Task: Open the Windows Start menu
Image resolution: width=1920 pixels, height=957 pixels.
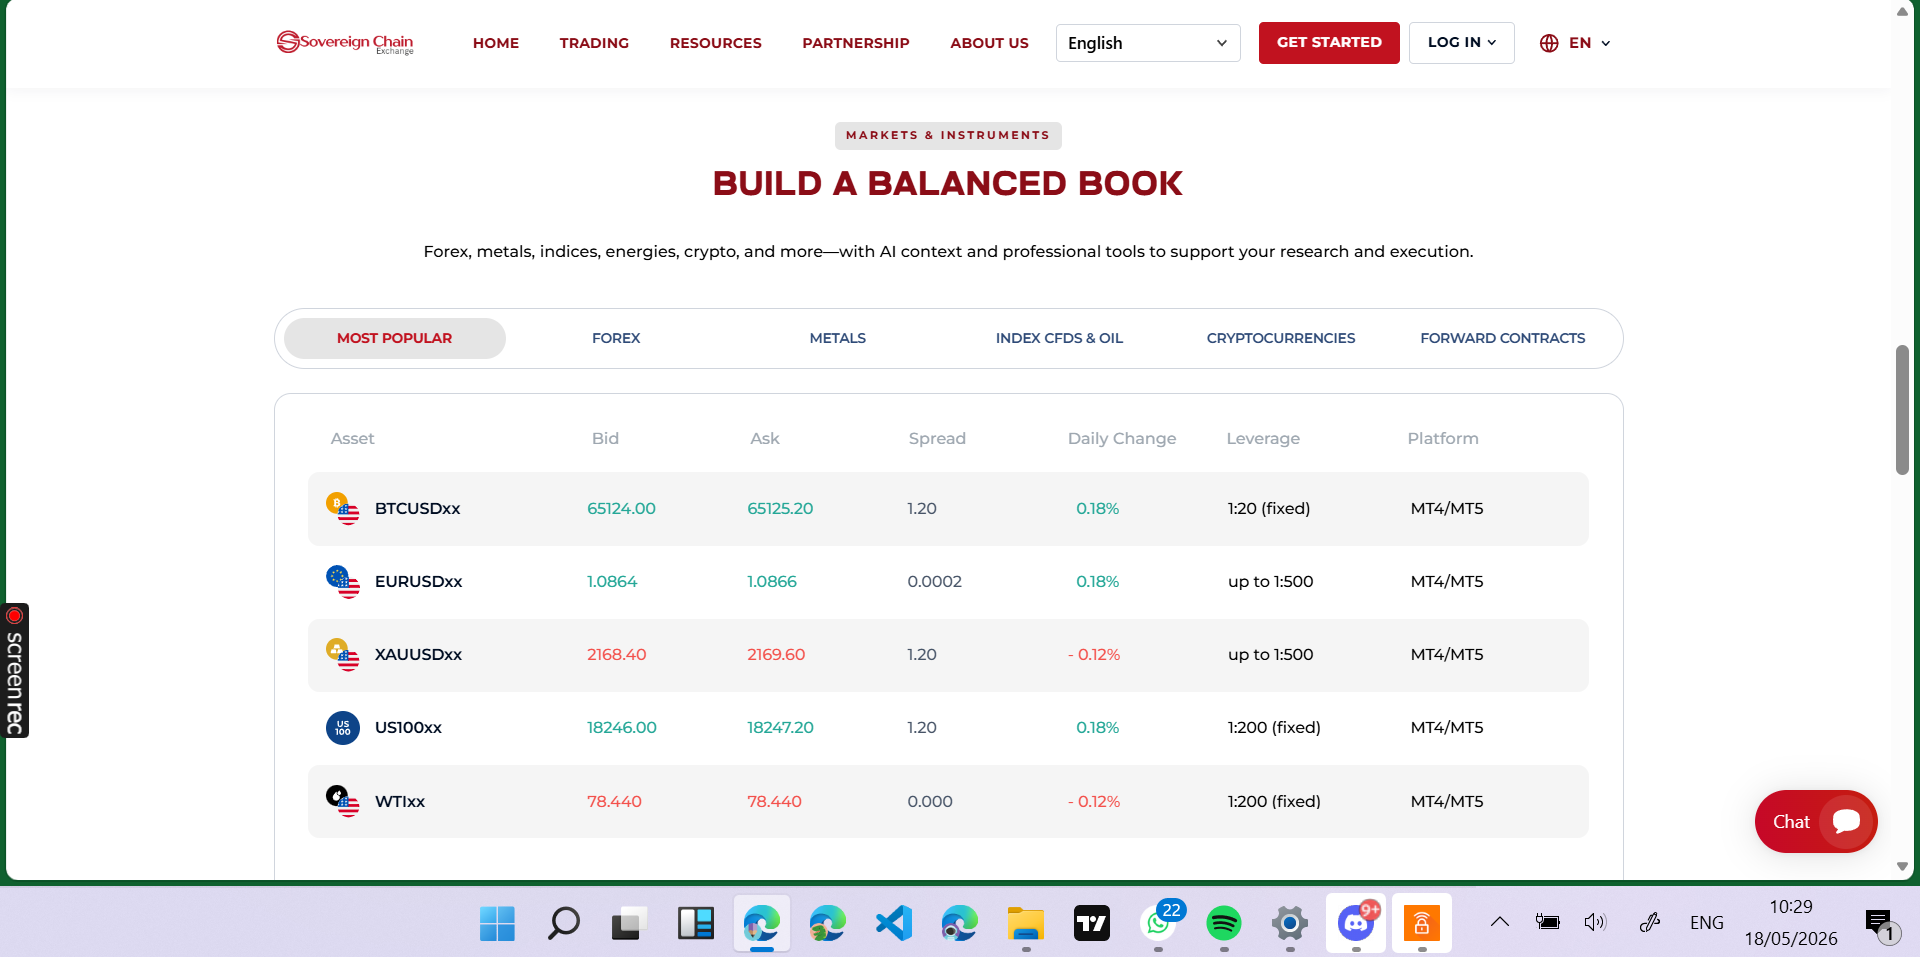Action: click(x=497, y=923)
